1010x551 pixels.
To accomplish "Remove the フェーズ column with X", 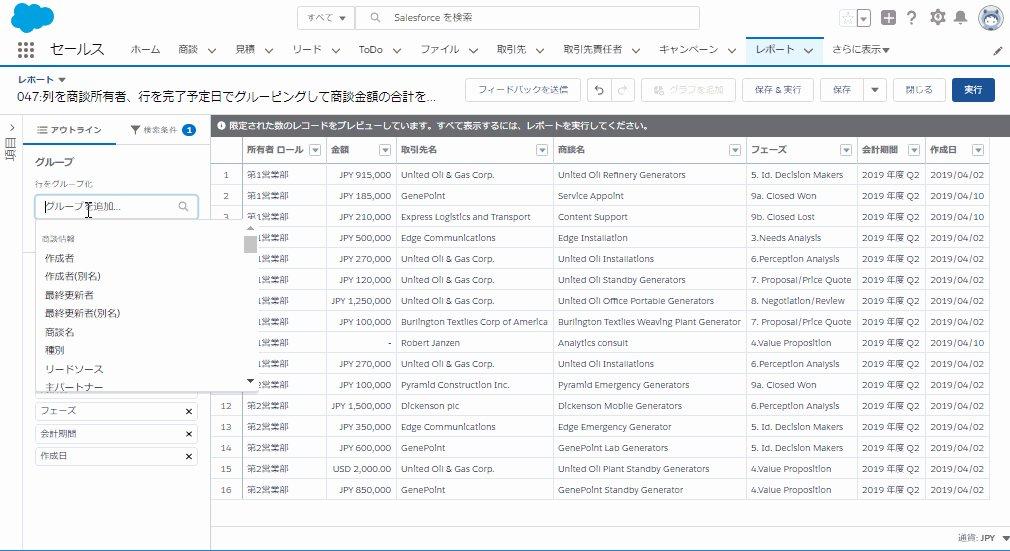I will (x=189, y=411).
